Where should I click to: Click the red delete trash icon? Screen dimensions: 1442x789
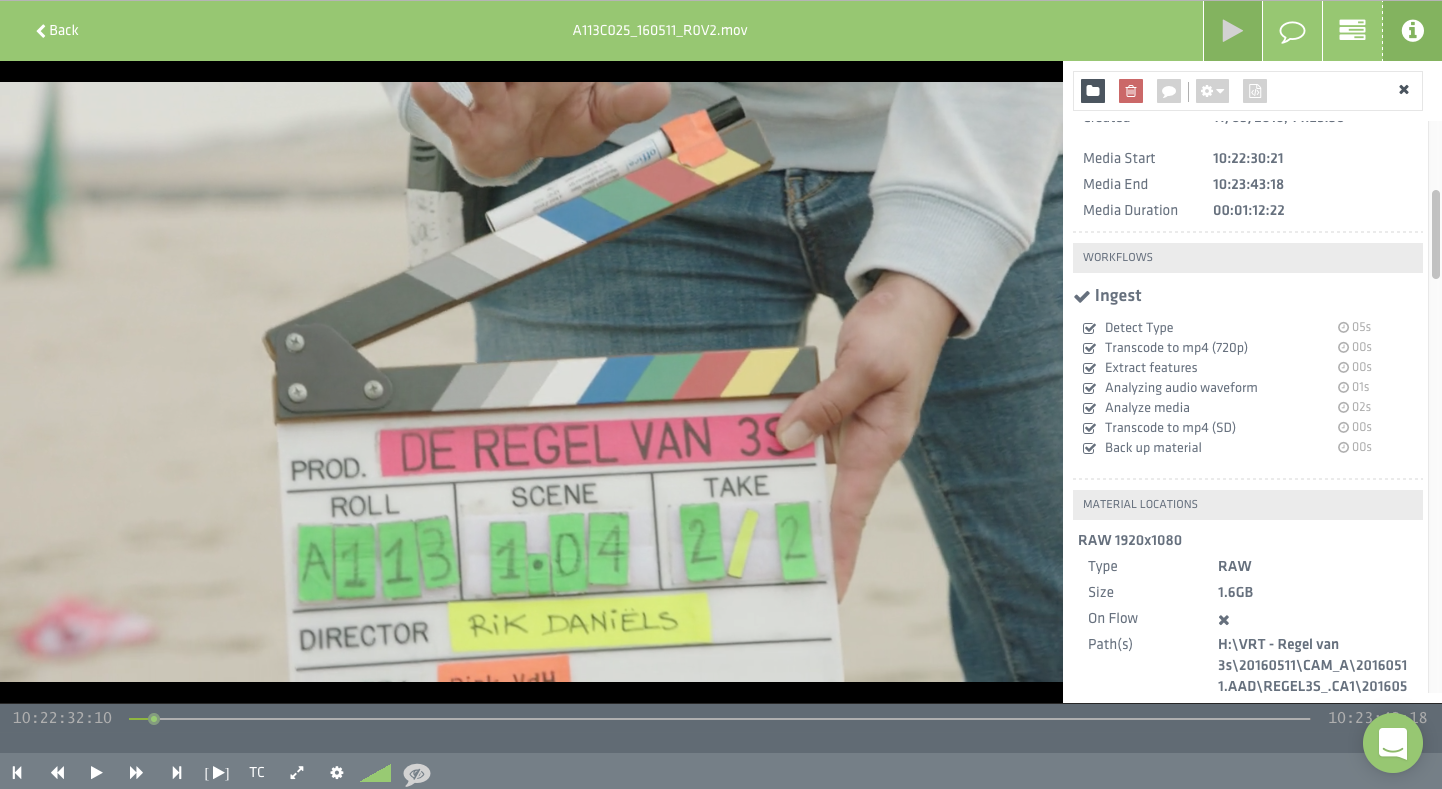tap(1130, 90)
